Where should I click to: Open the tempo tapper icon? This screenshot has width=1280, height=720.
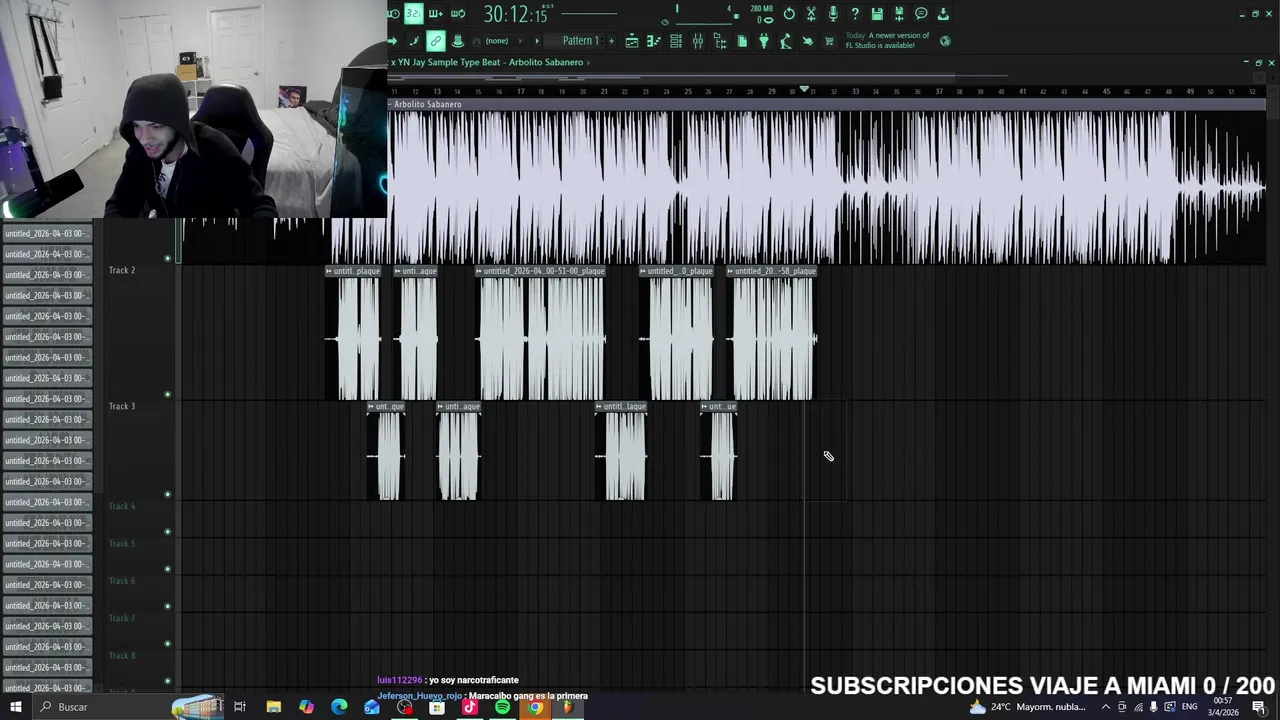coord(786,41)
